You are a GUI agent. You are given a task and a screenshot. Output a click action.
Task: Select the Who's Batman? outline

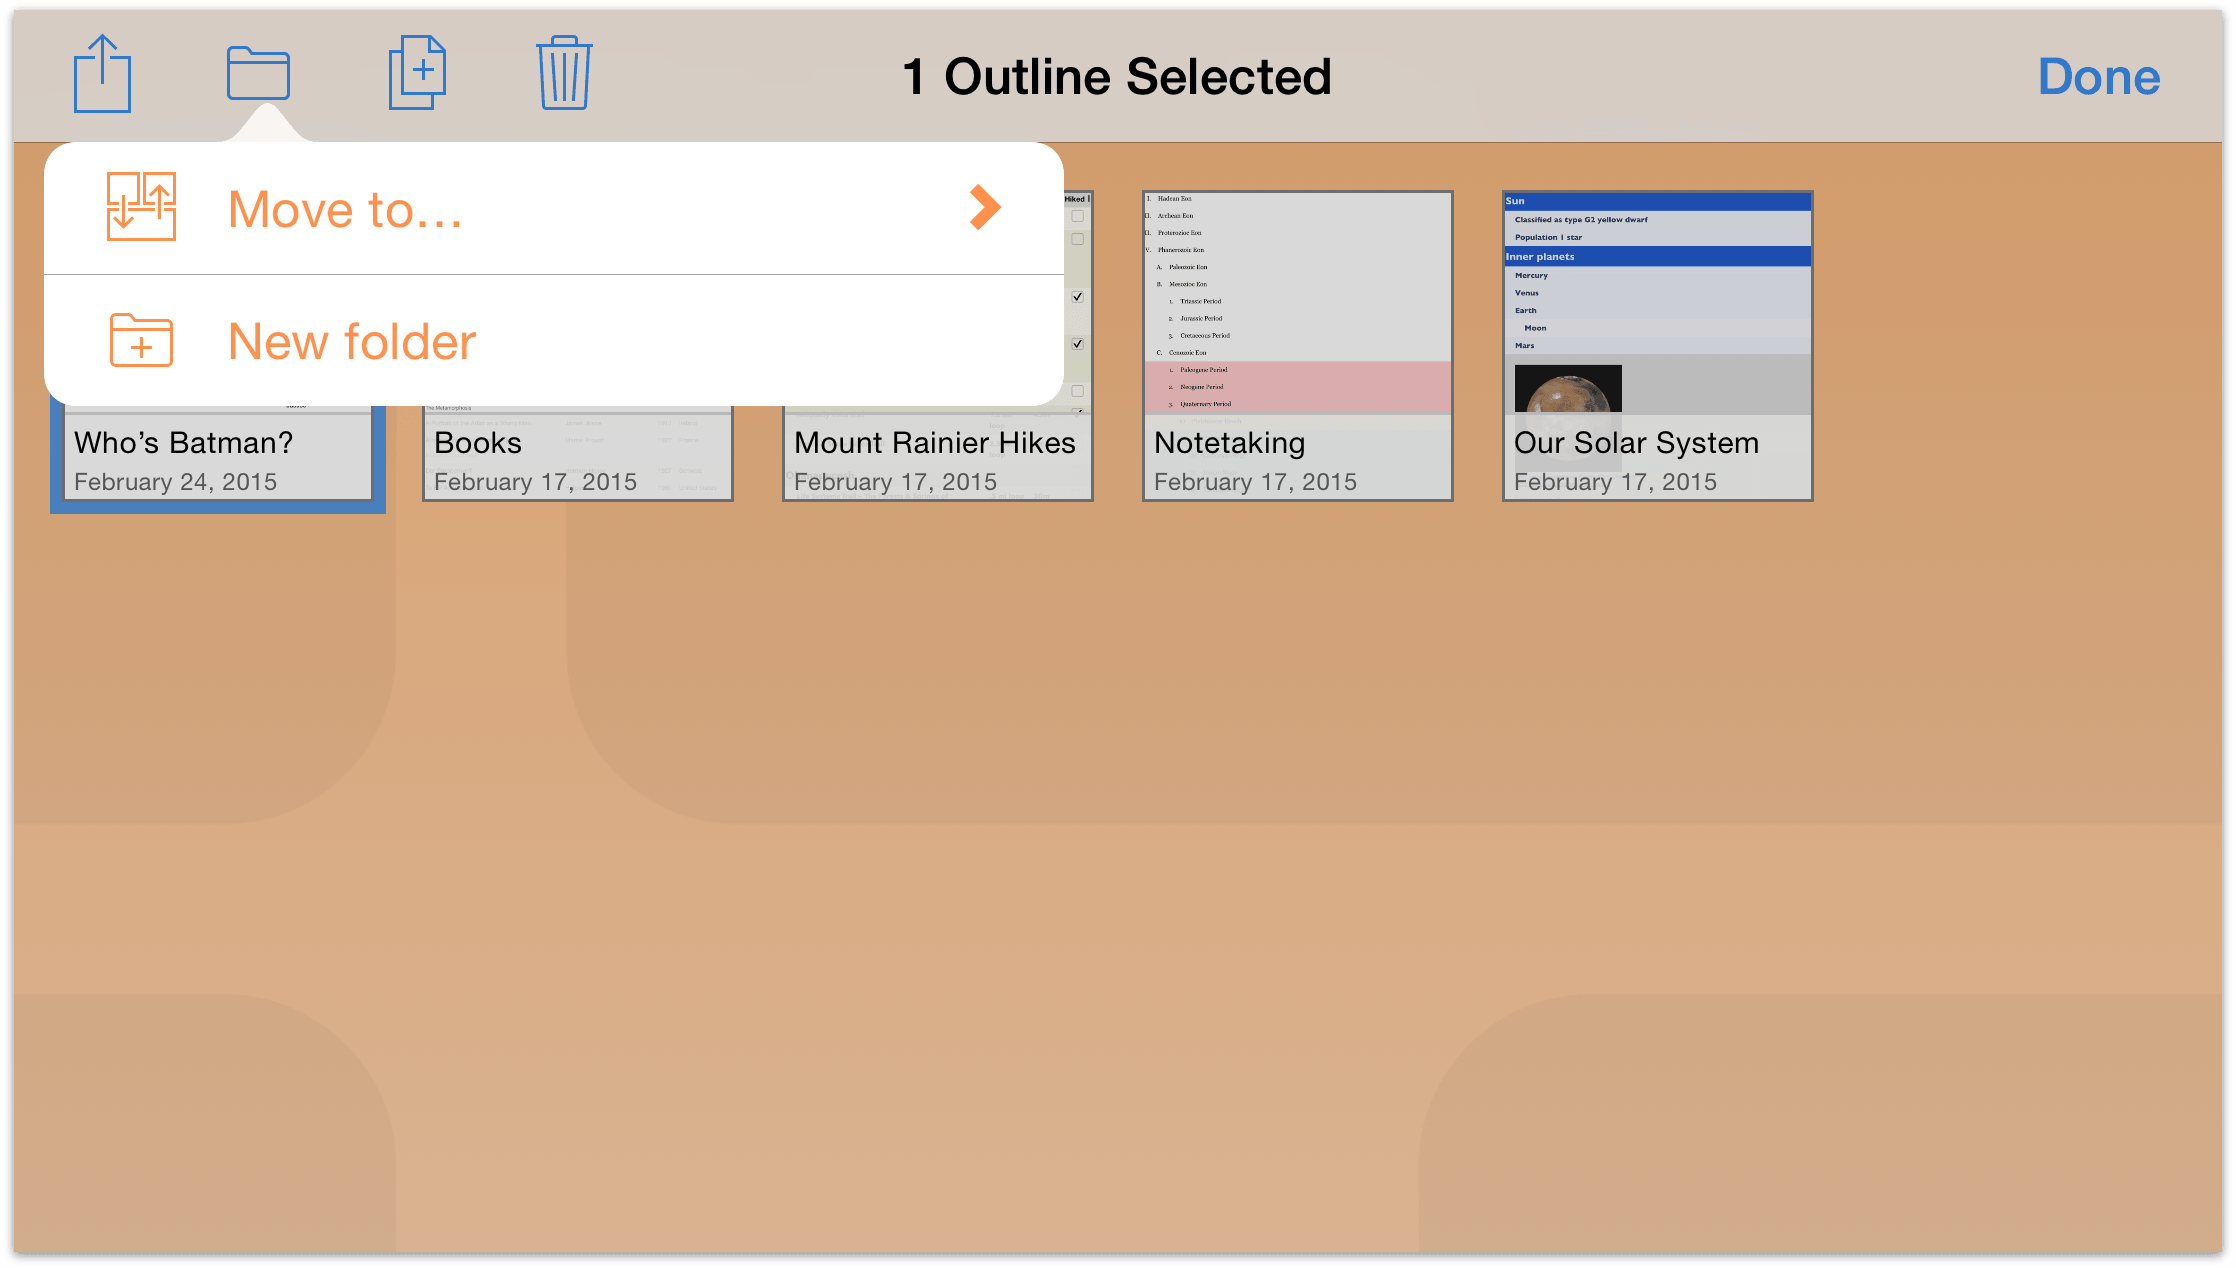pos(218,458)
